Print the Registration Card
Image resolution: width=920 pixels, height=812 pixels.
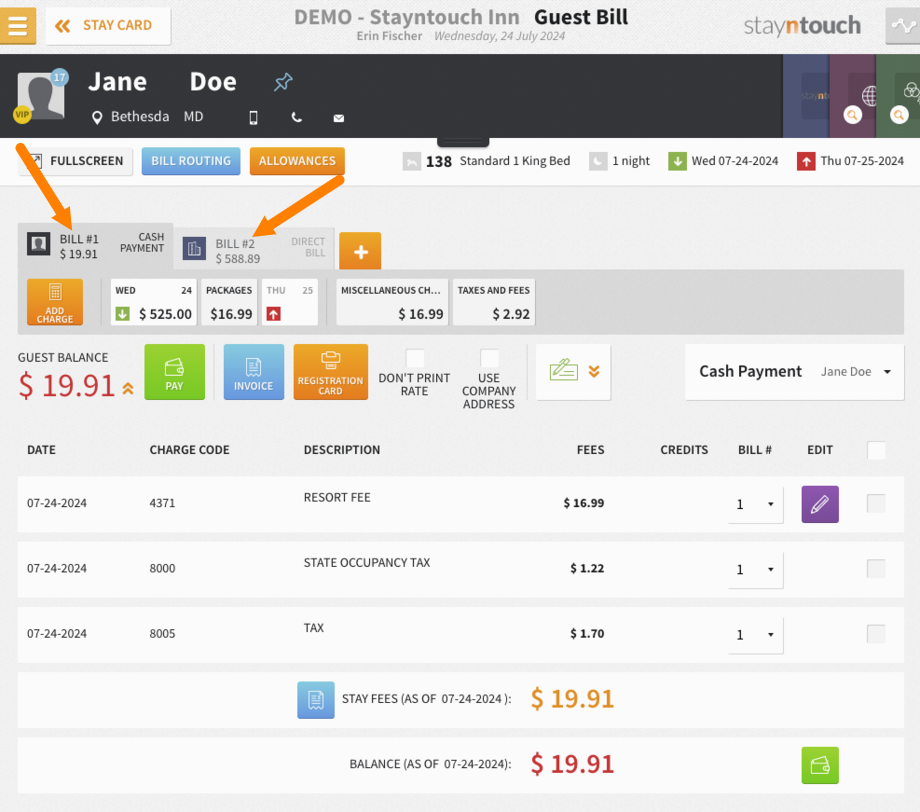click(x=330, y=372)
